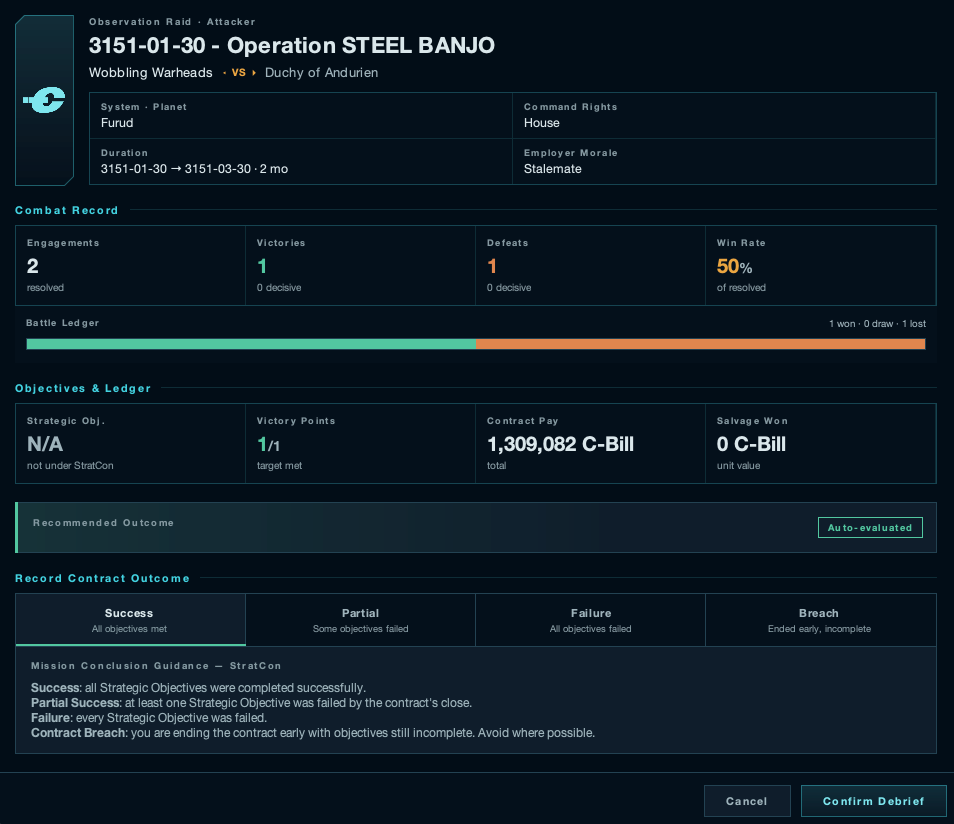The width and height of the screenshot is (954, 824).
Task: Click the orange lost segment of Battle Ledger bar
Action: click(700, 344)
